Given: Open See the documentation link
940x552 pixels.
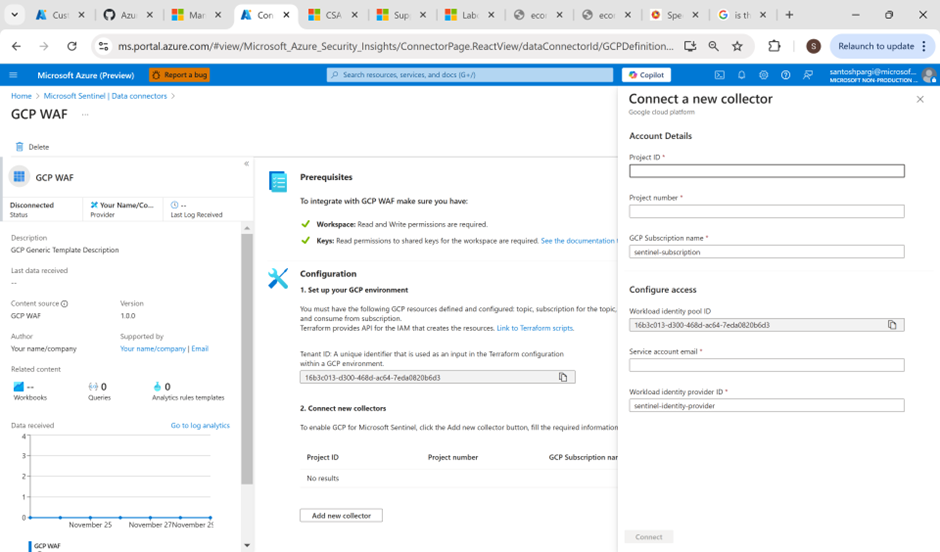Looking at the screenshot, I should pyautogui.click(x=579, y=241).
